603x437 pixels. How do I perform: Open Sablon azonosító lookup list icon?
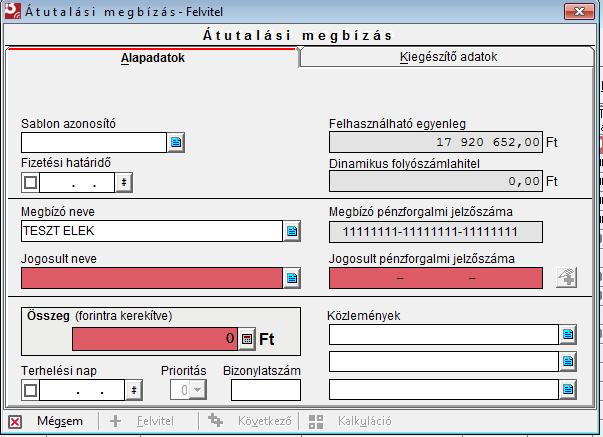click(x=176, y=142)
